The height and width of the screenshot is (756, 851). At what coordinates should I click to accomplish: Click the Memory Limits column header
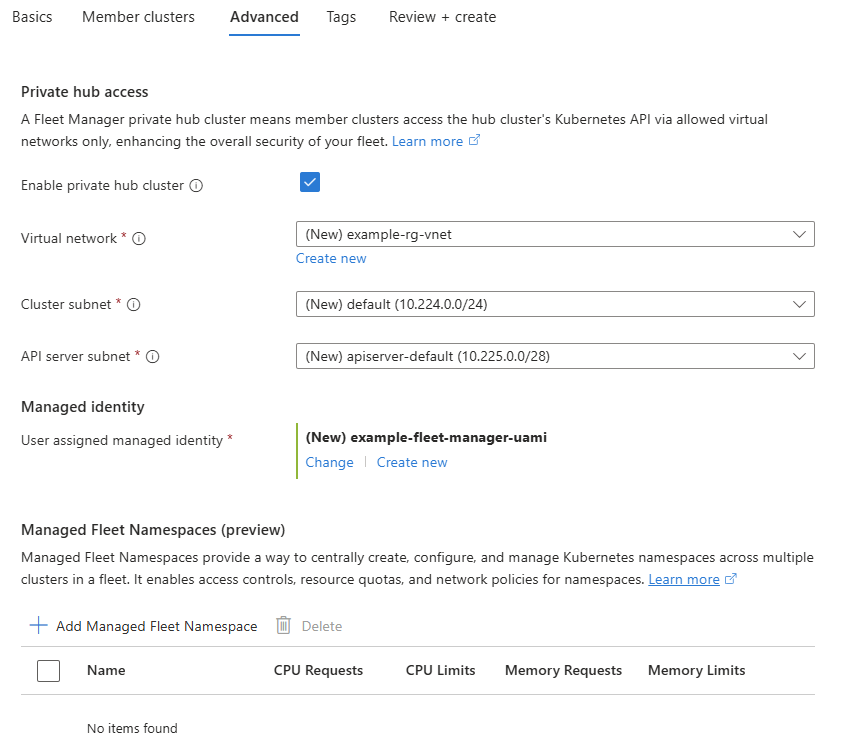click(697, 671)
